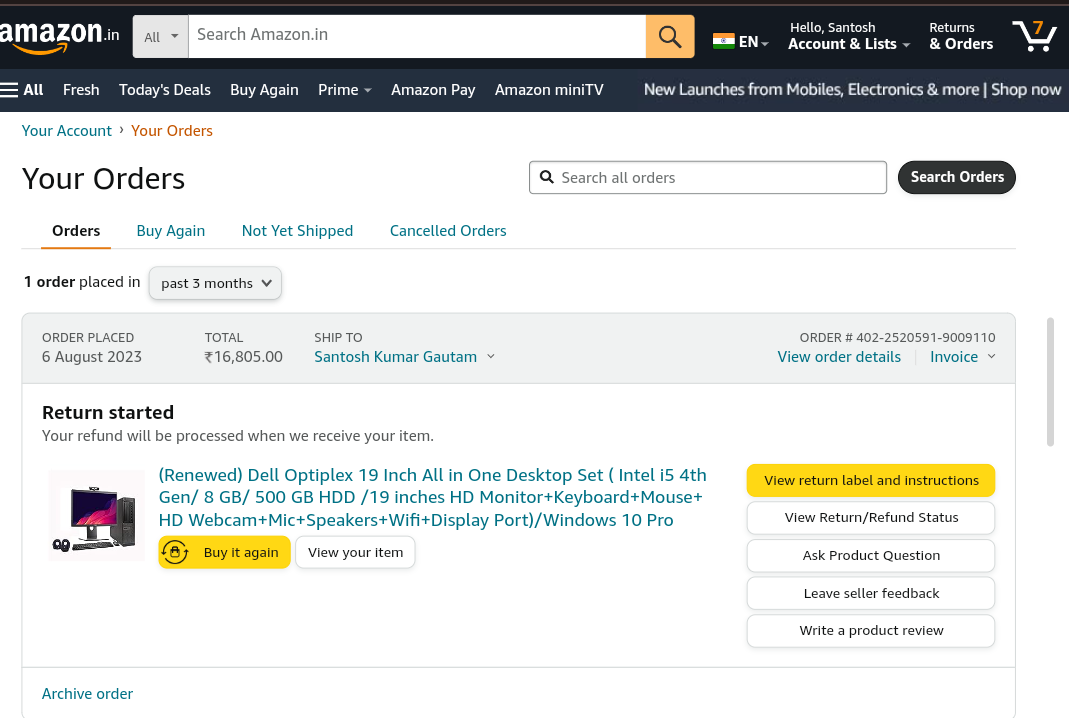Viewport: 1069px width, 718px height.
Task: Open the shopping cart icon
Action: [1034, 36]
